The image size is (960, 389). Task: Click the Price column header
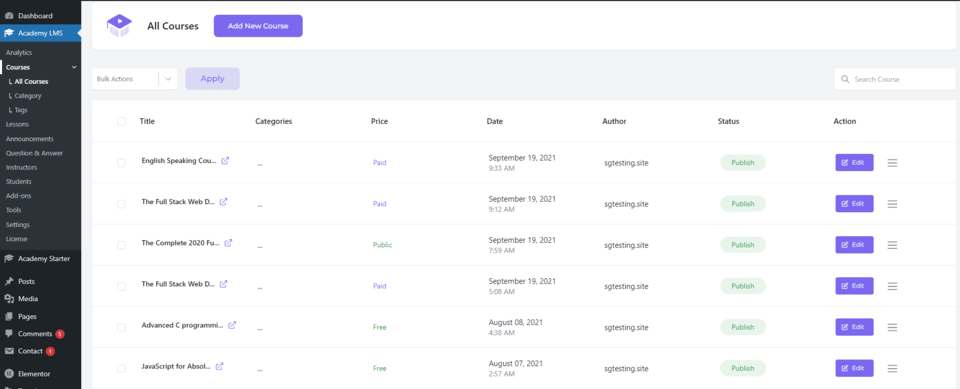pos(380,121)
